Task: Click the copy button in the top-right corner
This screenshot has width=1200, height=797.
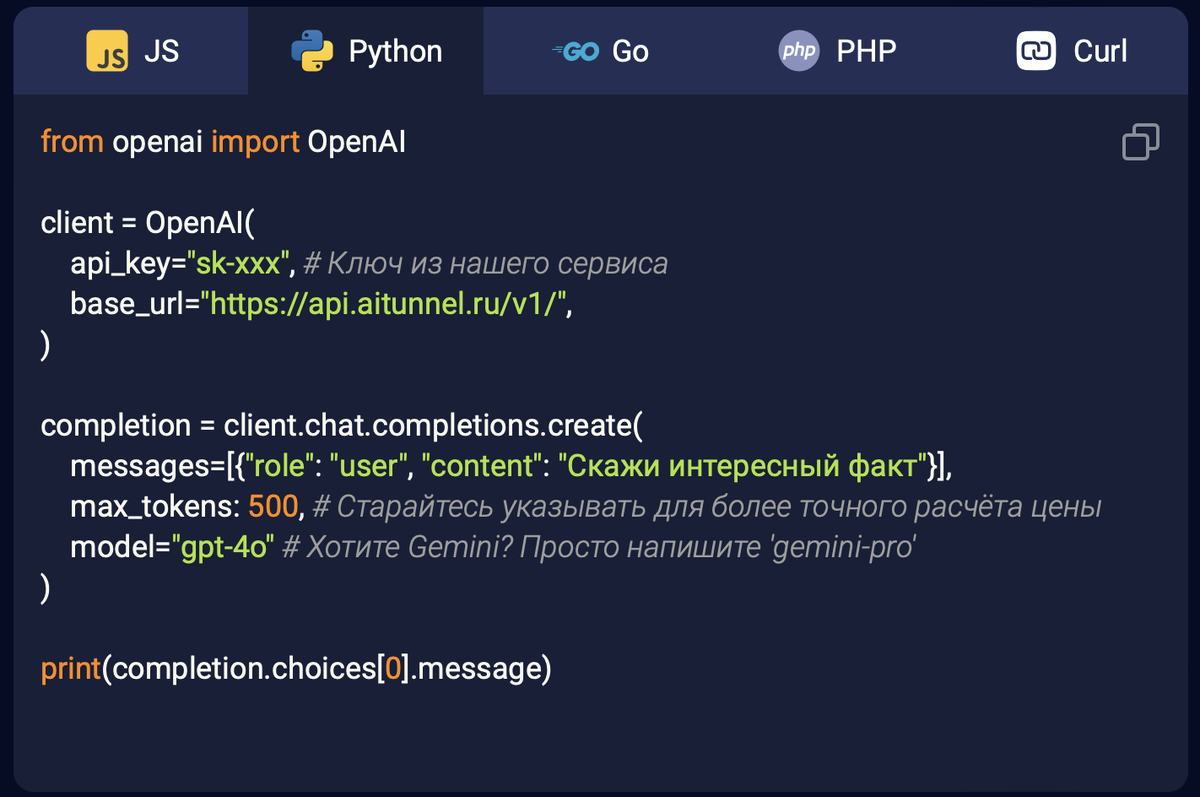Action: coord(1140,142)
